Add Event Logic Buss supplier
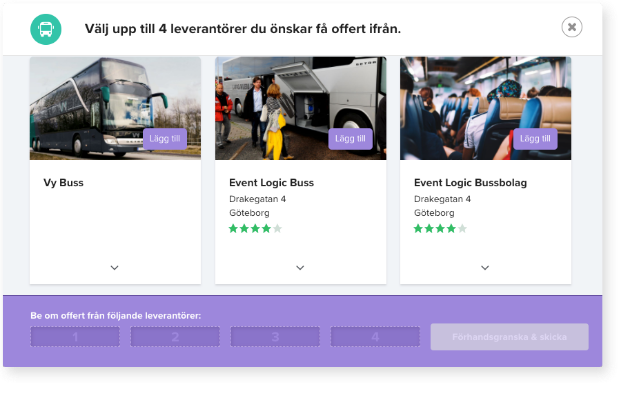621x400 pixels. (x=350, y=139)
